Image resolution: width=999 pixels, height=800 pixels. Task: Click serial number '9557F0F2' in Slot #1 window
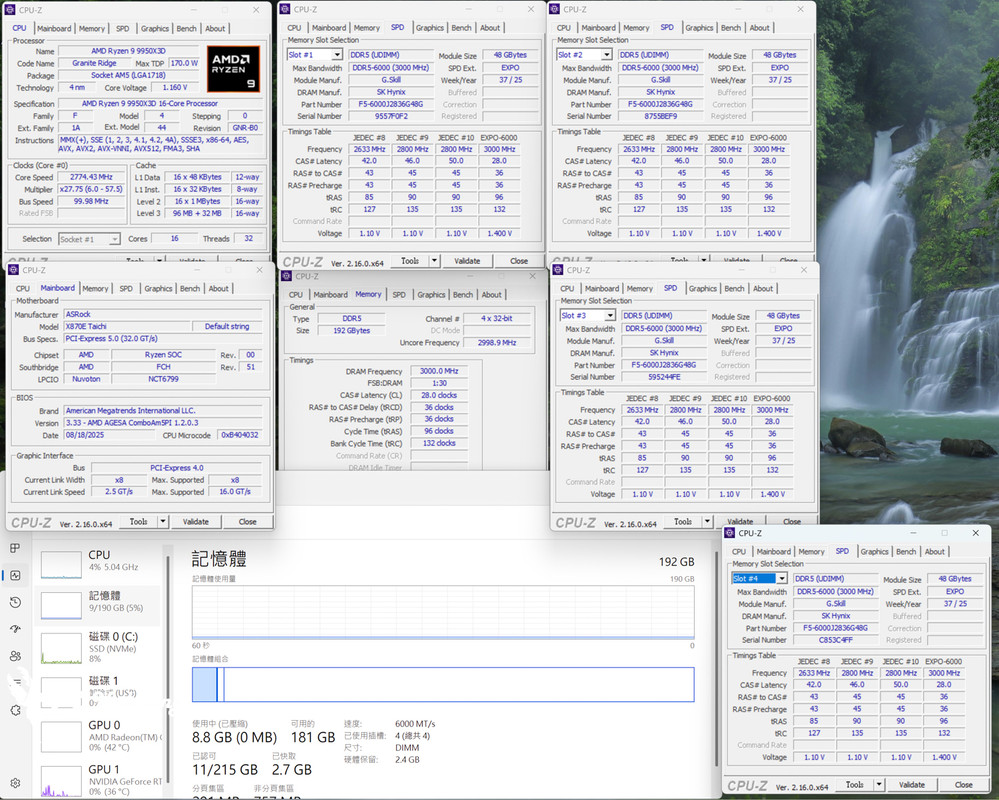tap(391, 116)
